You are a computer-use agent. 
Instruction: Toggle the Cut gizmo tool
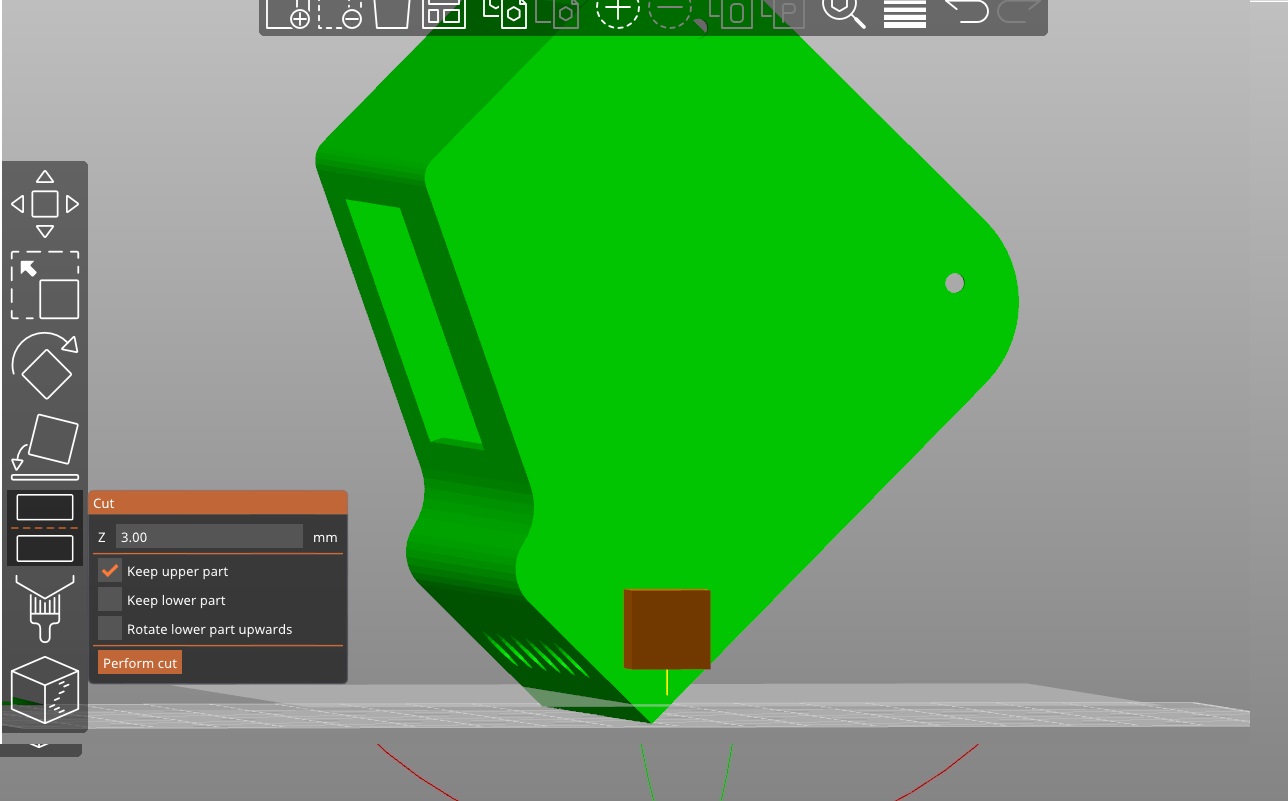(x=45, y=528)
